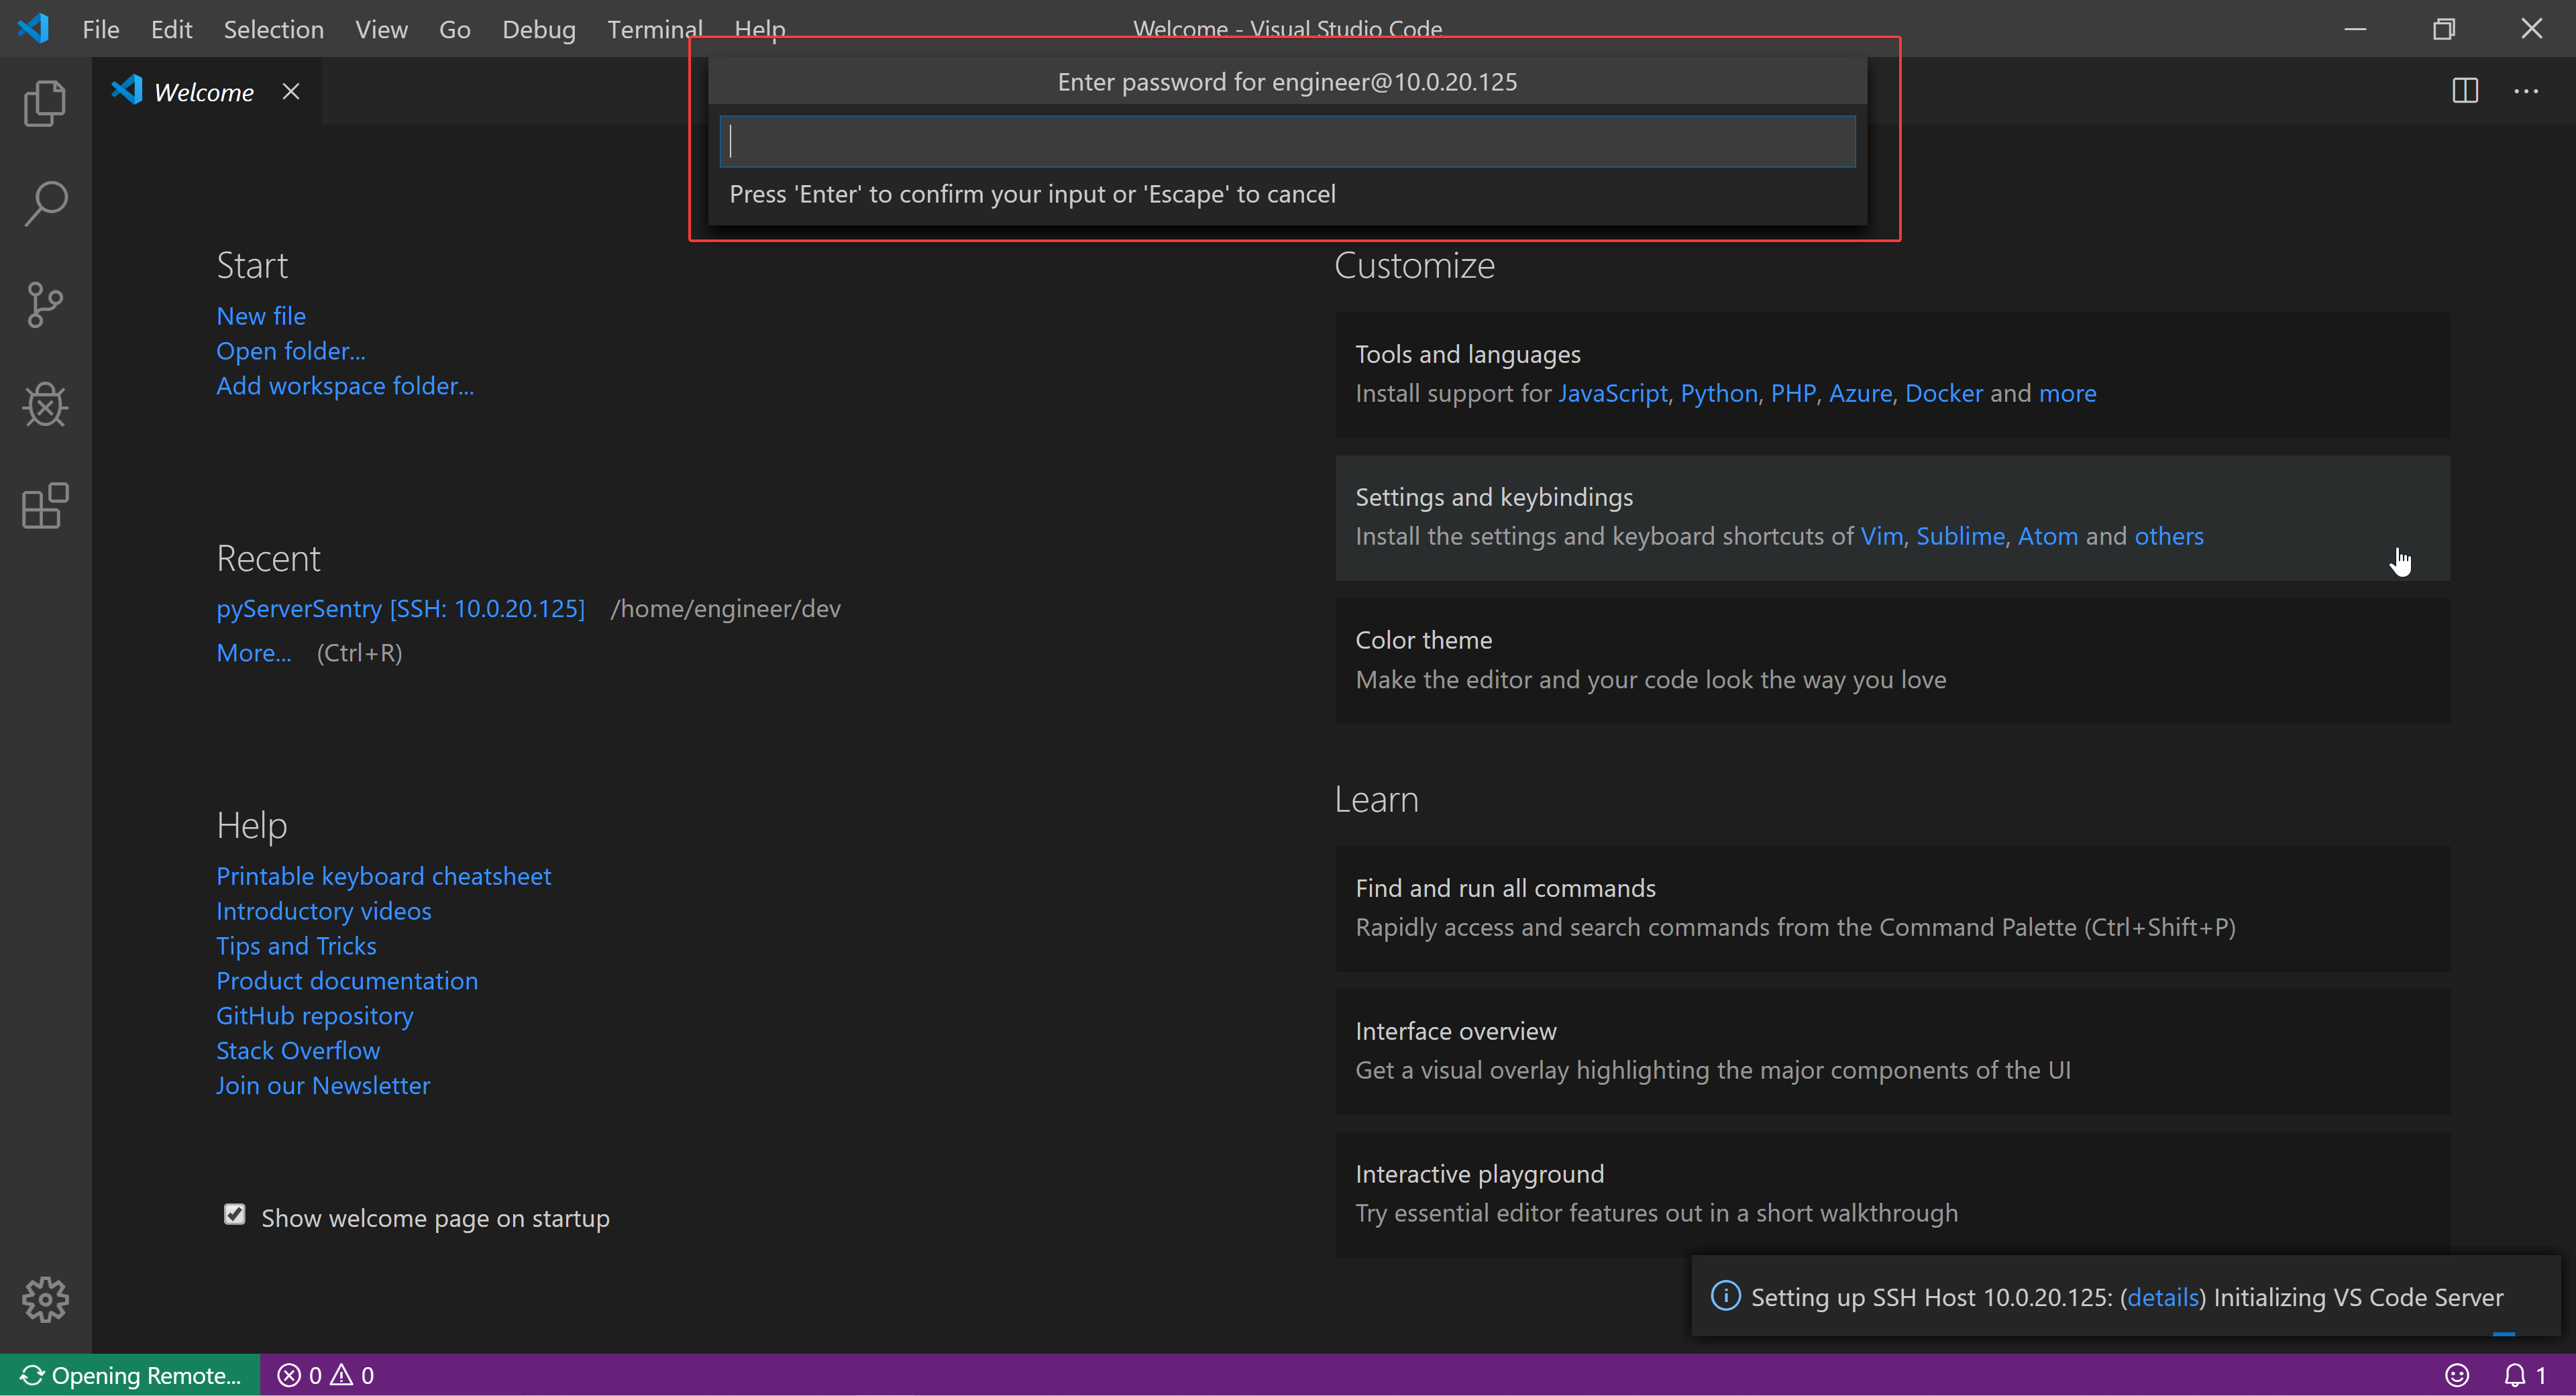
Task: Click the Tools and languages card
Action: [x=1892, y=375]
